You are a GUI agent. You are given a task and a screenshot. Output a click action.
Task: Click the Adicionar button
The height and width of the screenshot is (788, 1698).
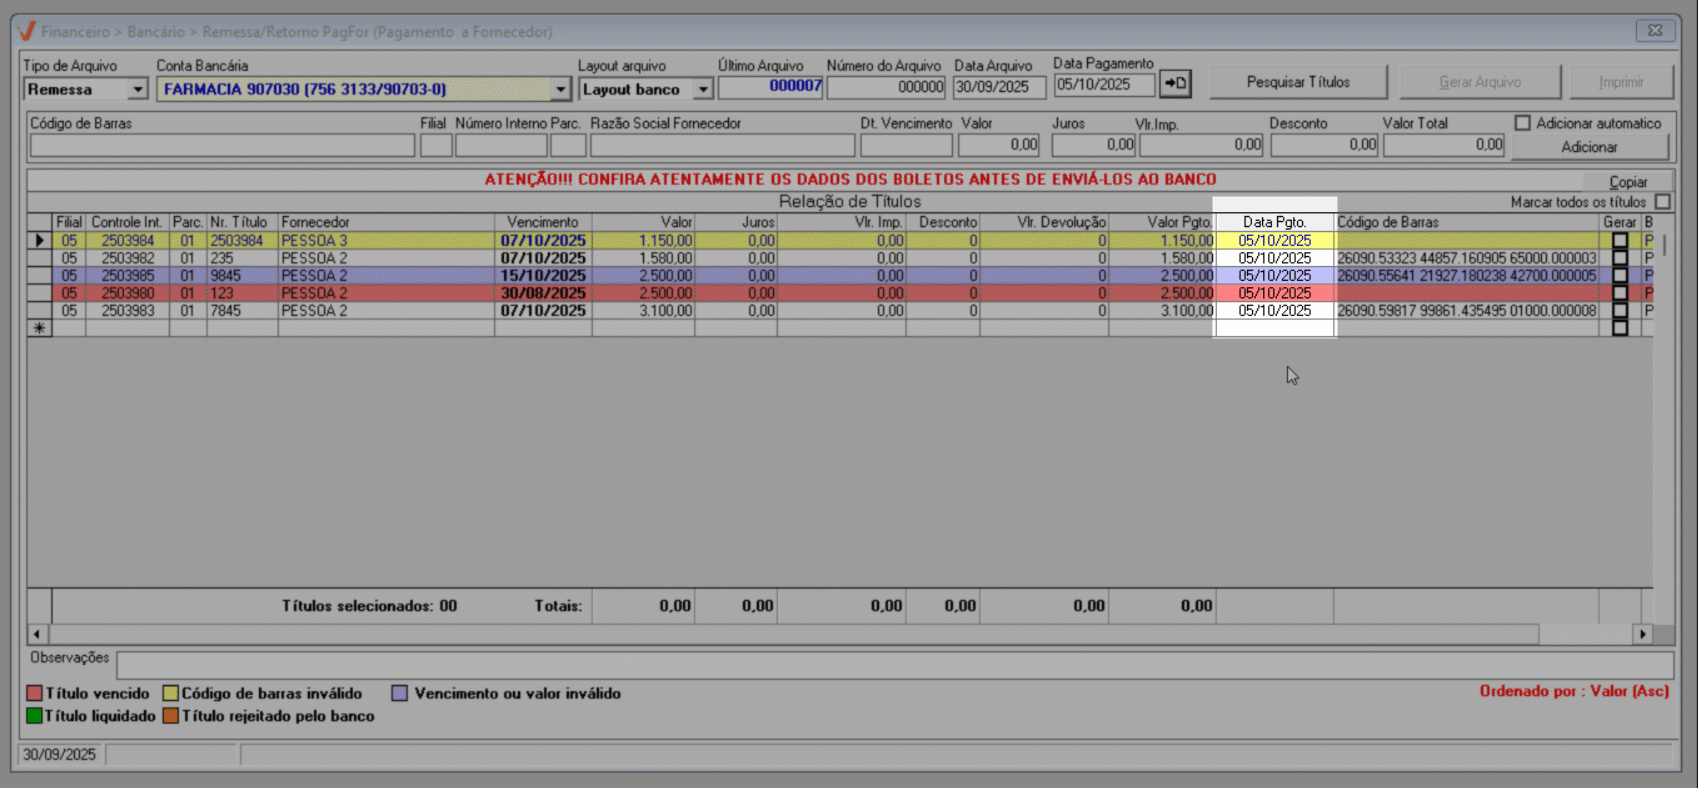pyautogui.click(x=1588, y=147)
